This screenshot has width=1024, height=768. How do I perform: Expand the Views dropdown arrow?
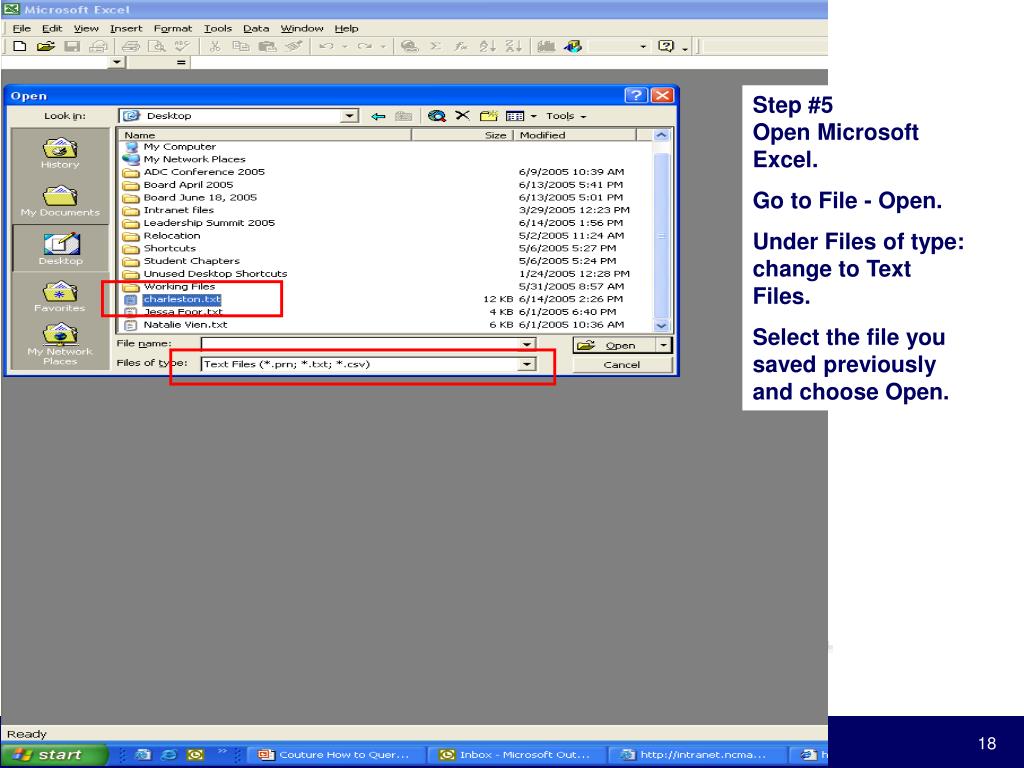(533, 116)
